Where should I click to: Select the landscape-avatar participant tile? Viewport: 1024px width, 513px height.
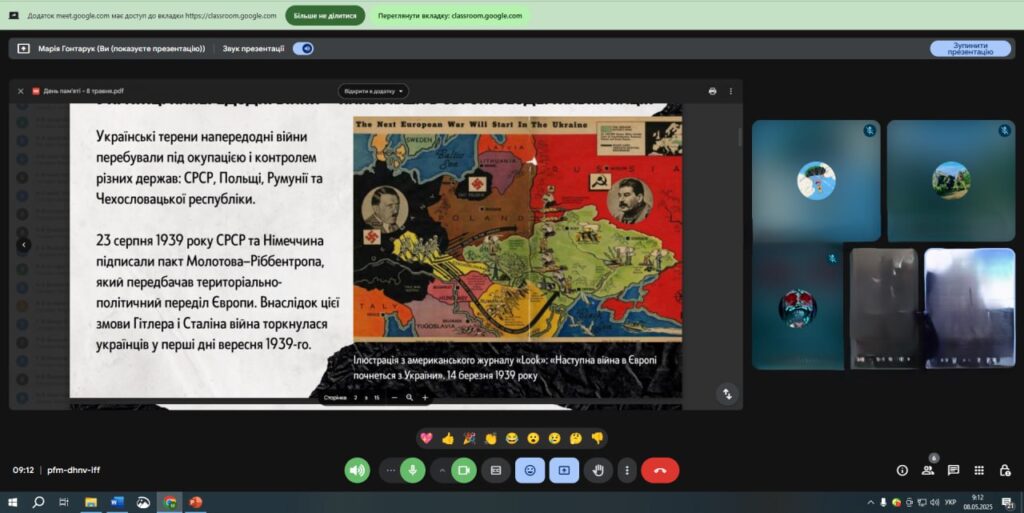[x=951, y=181]
